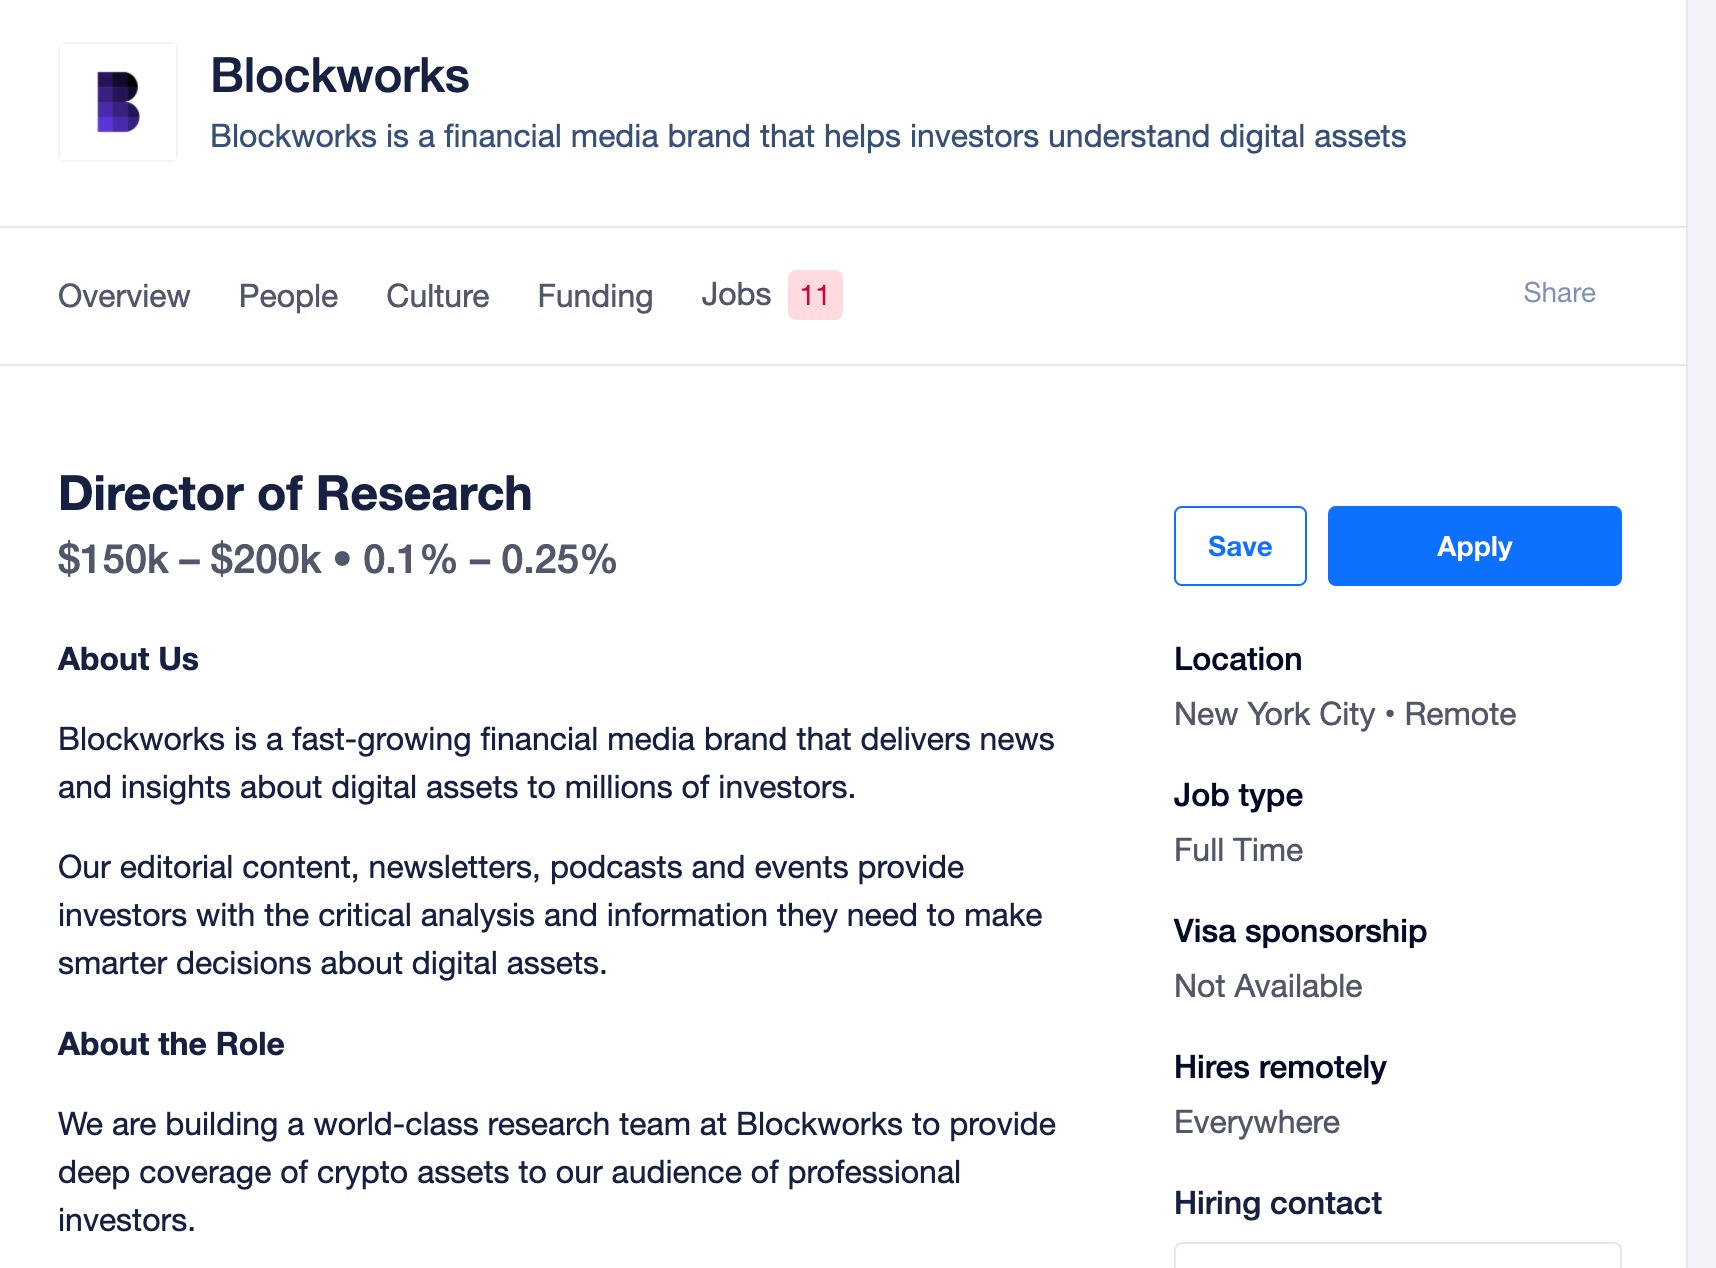This screenshot has height=1268, width=1716.
Task: Click the Blockworks company name heading
Action: point(340,76)
